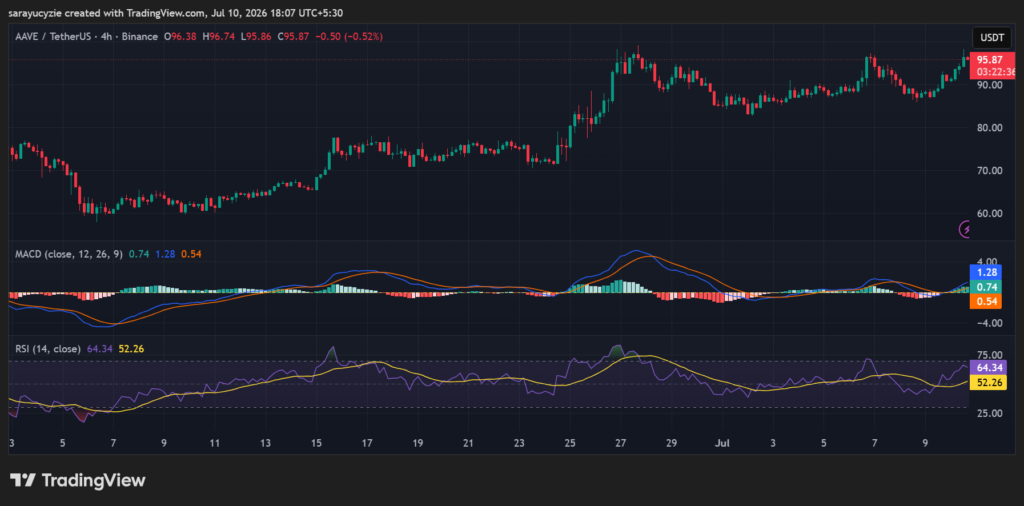The height and width of the screenshot is (506, 1024).
Task: Click the 70.00 price axis label
Action: pos(990,170)
